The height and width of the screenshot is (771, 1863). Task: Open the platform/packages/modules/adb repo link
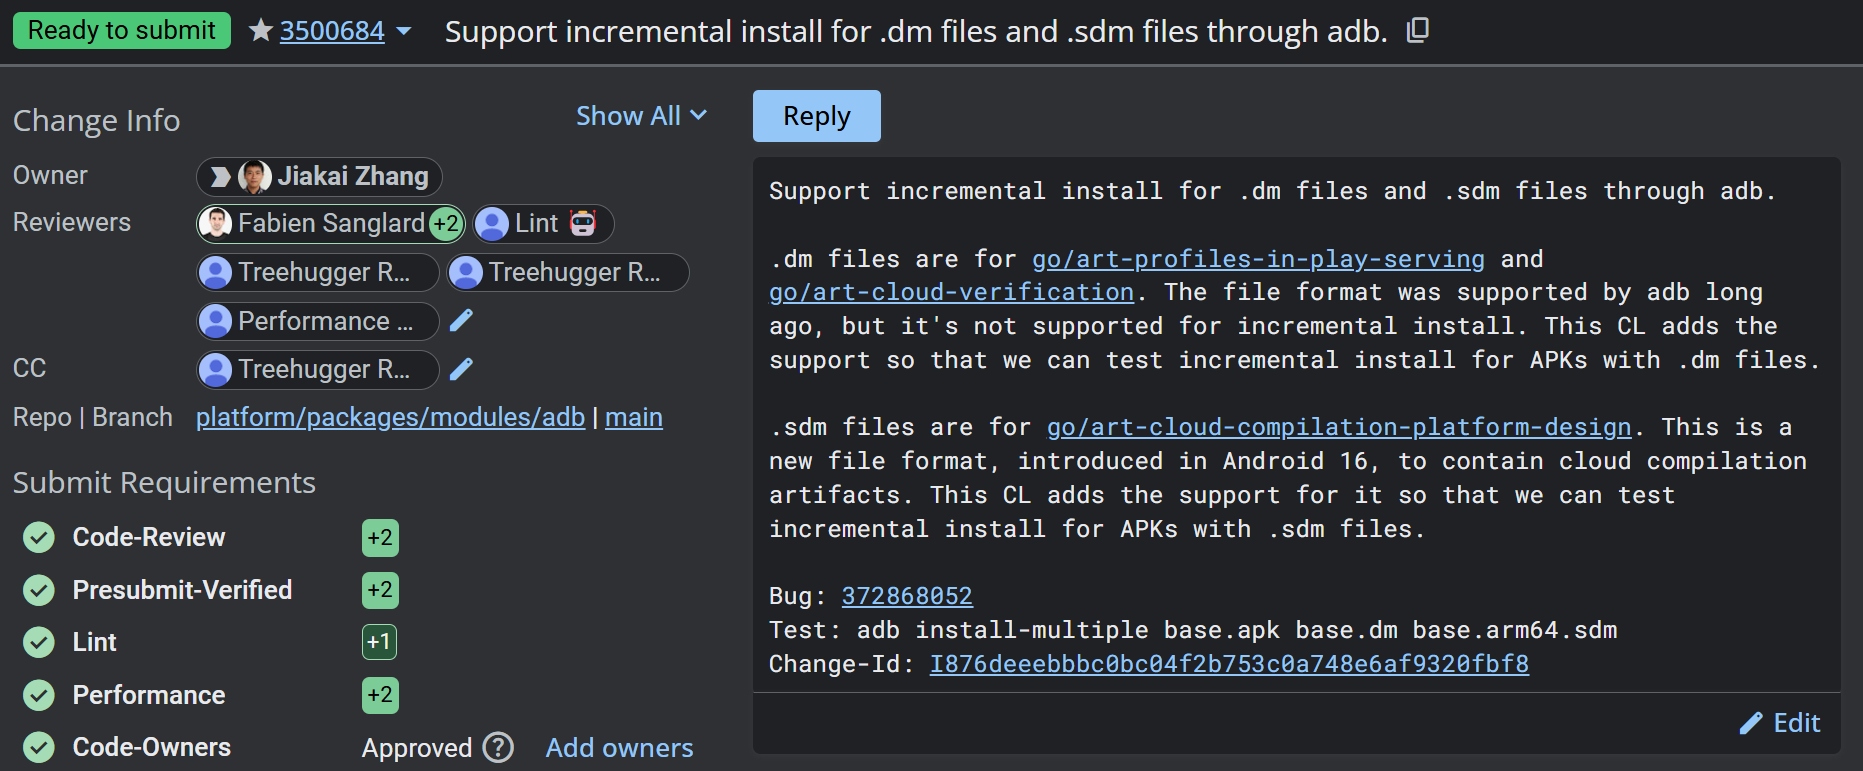tap(390, 417)
